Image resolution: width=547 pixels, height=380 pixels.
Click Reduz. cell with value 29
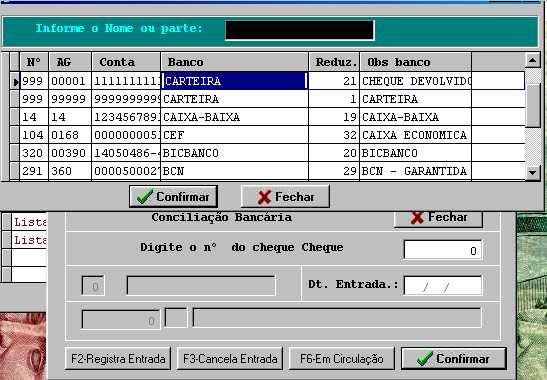click(334, 171)
